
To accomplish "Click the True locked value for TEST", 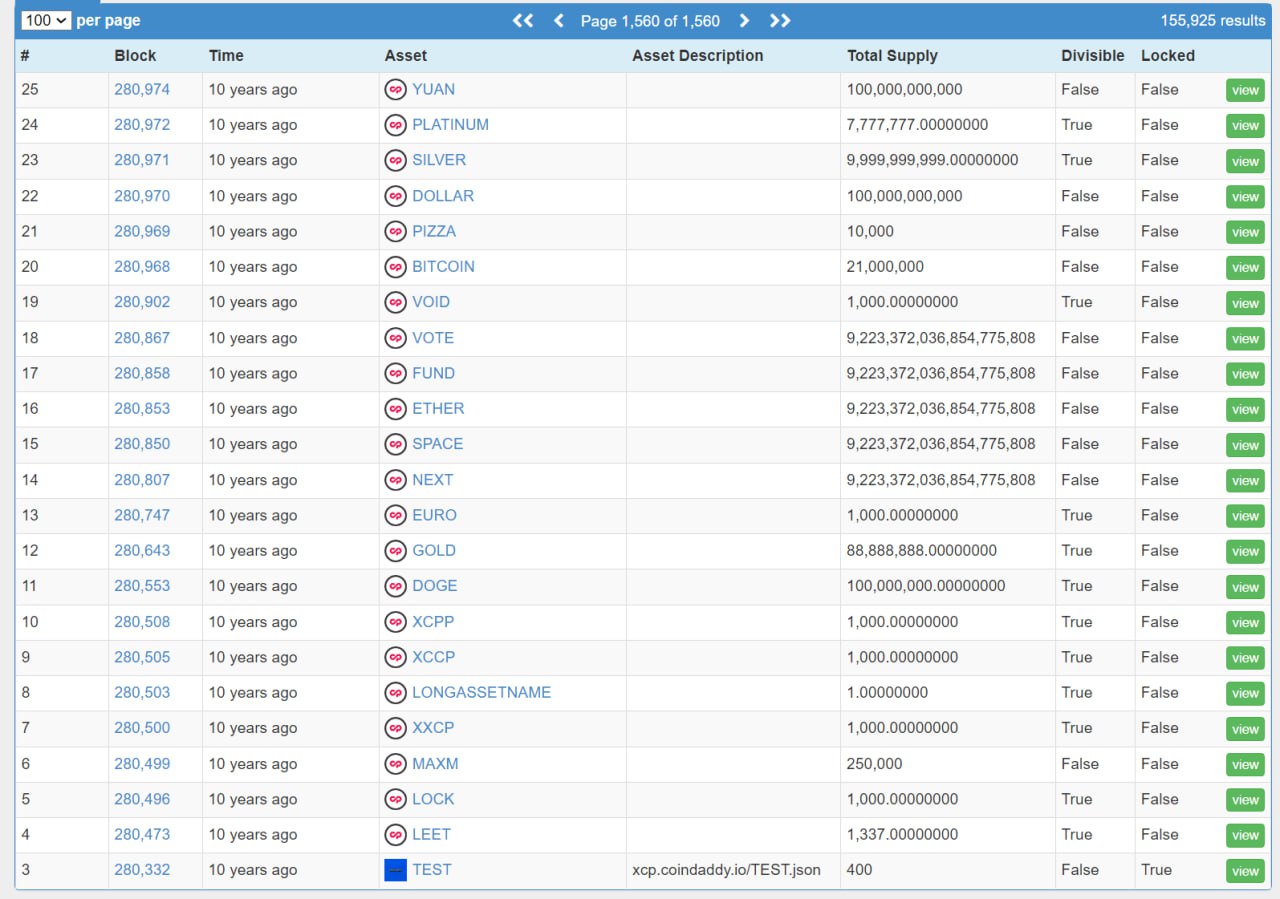I will tap(1156, 870).
